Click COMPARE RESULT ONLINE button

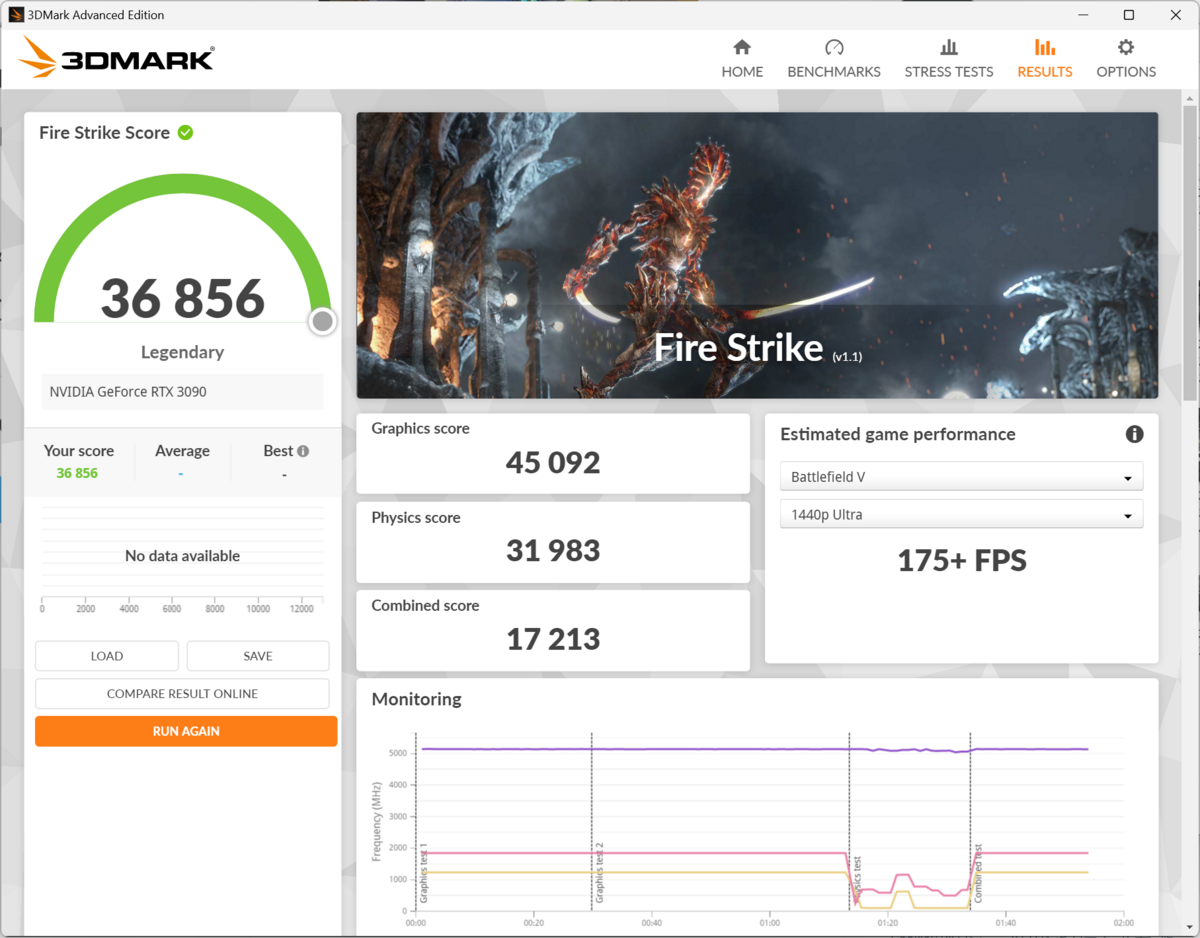(x=182, y=694)
